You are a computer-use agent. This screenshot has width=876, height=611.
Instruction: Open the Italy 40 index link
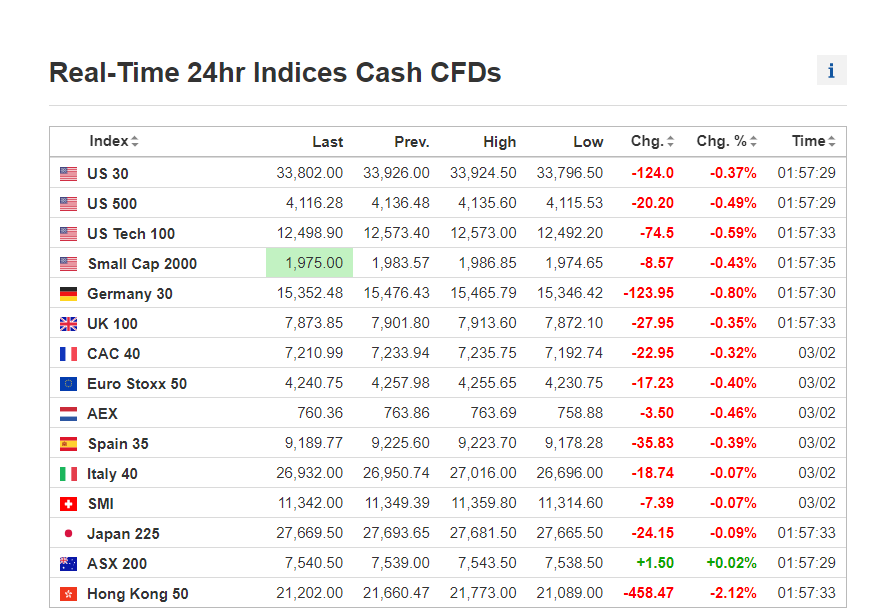pyautogui.click(x=112, y=474)
